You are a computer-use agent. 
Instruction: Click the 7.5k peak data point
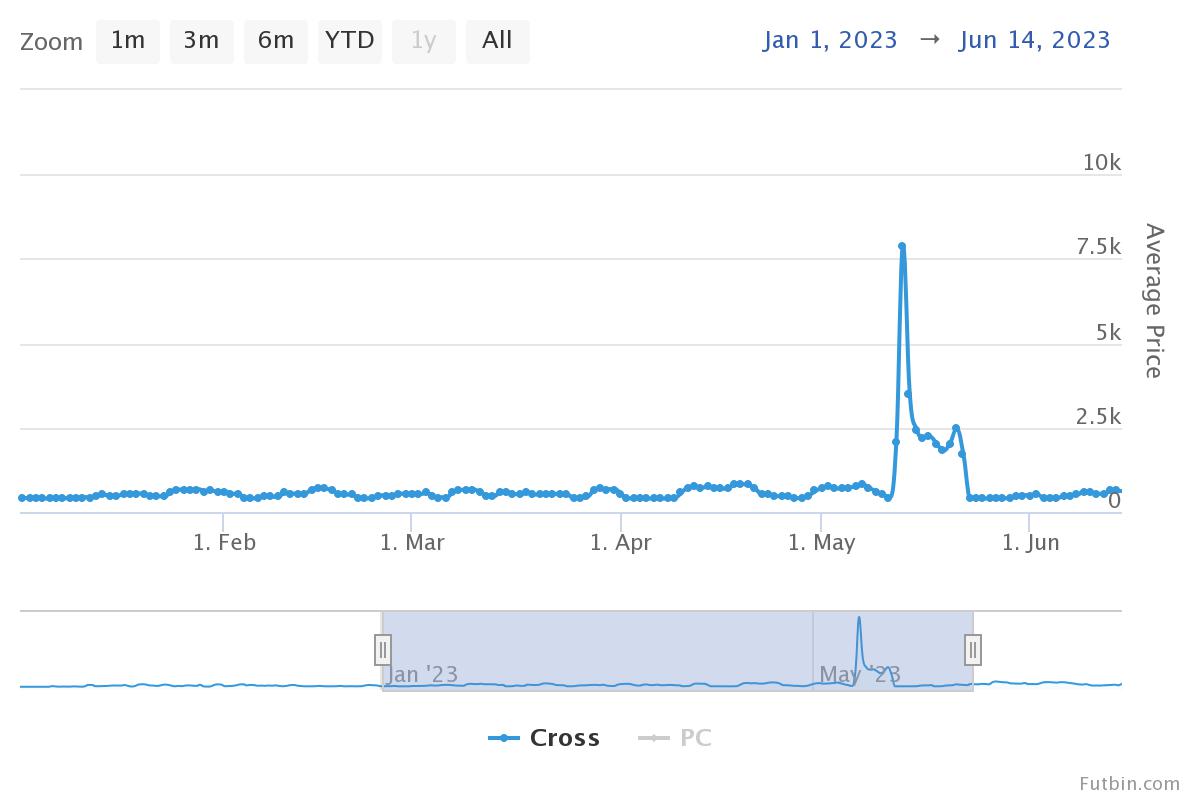(902, 246)
